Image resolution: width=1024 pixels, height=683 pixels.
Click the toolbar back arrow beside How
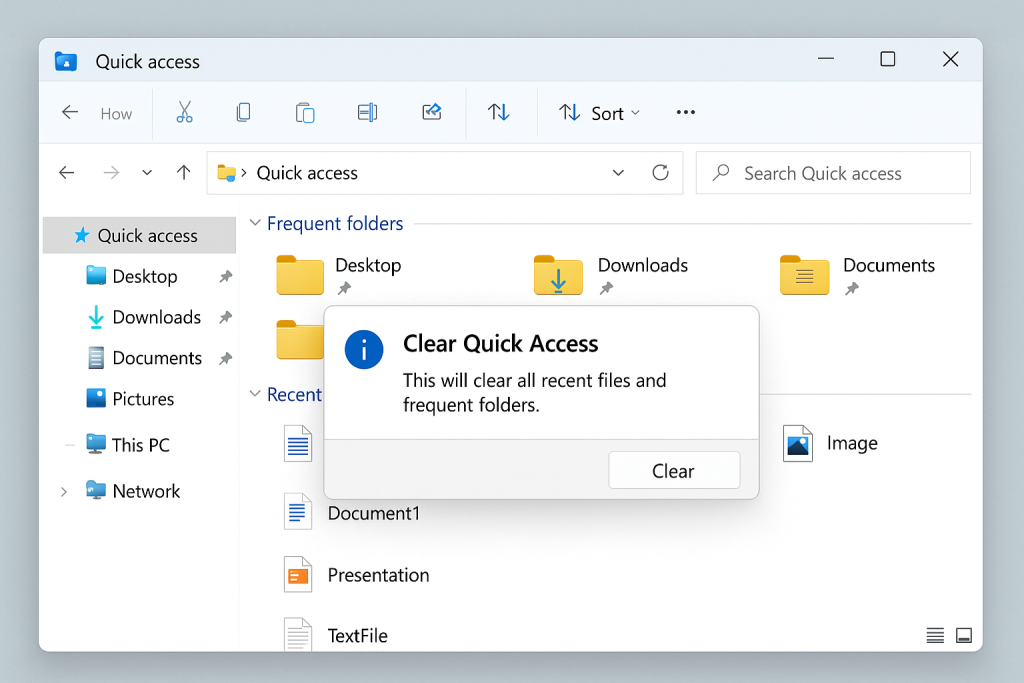70,112
